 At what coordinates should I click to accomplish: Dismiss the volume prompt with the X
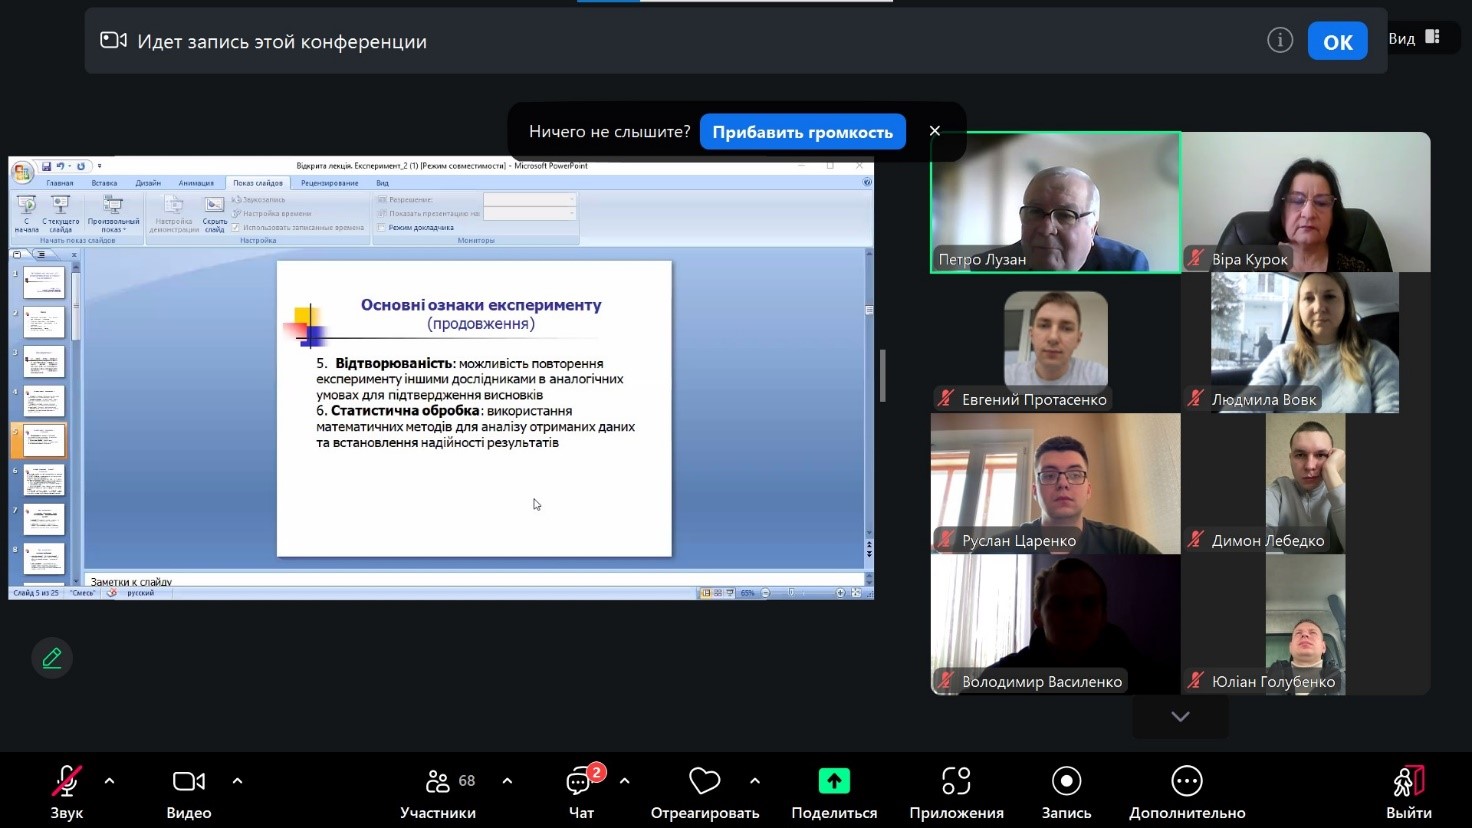click(x=935, y=131)
